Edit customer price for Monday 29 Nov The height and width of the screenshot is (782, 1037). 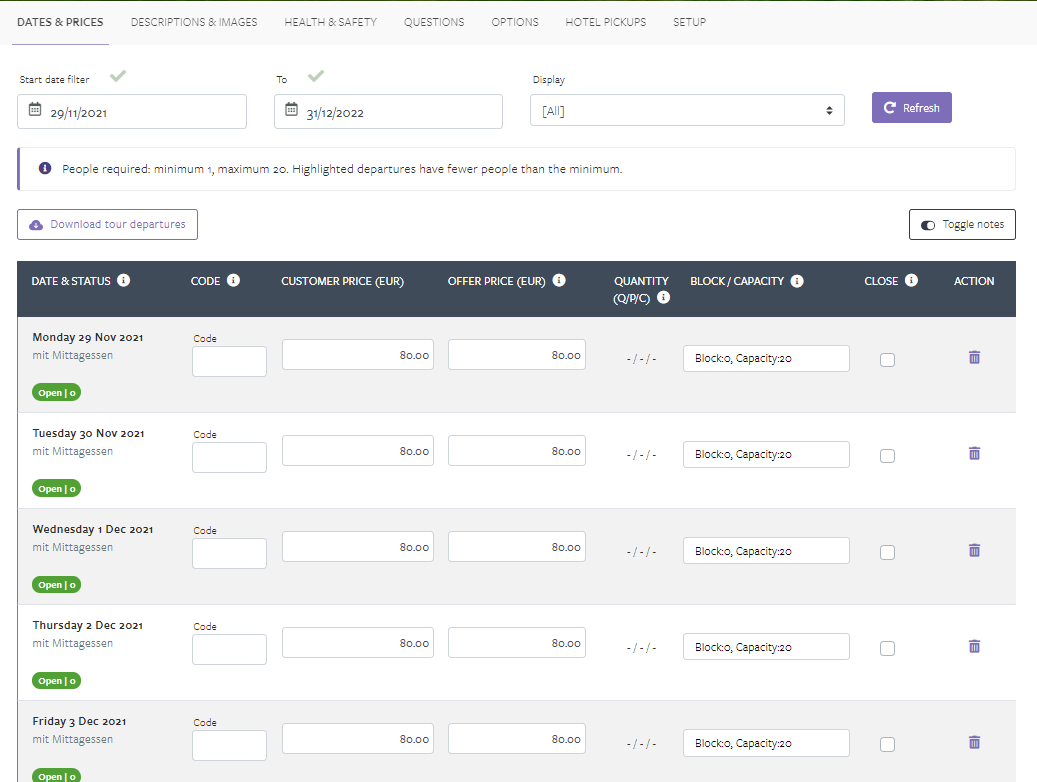coord(358,355)
